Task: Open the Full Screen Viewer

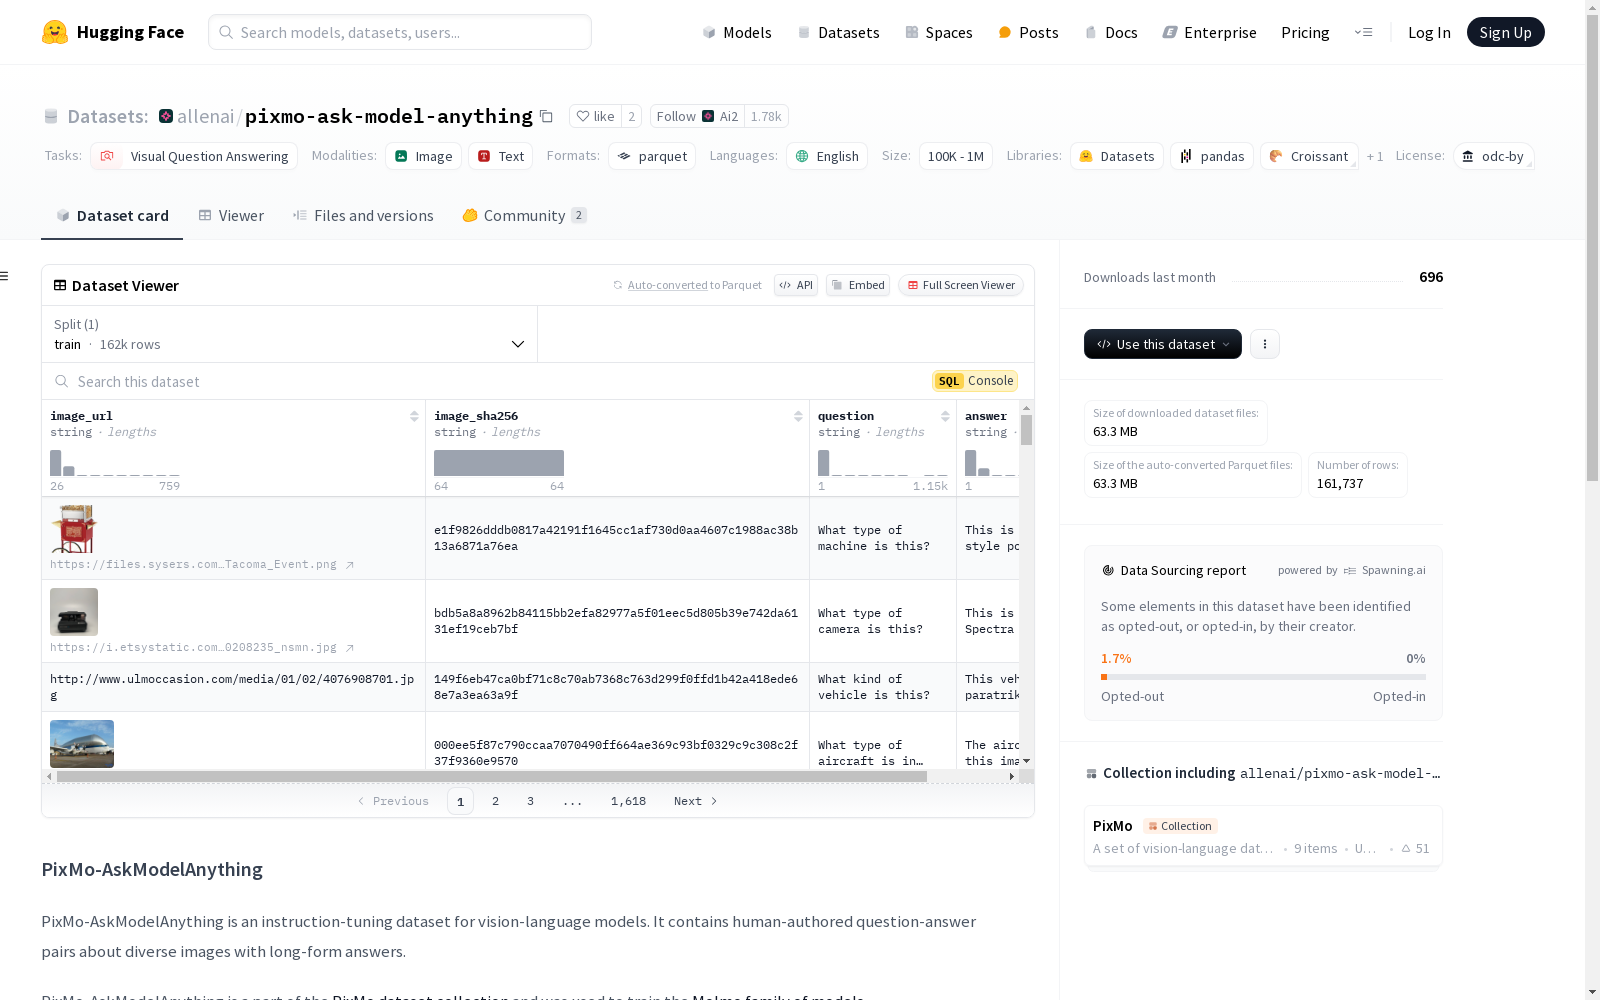Action: [x=961, y=285]
